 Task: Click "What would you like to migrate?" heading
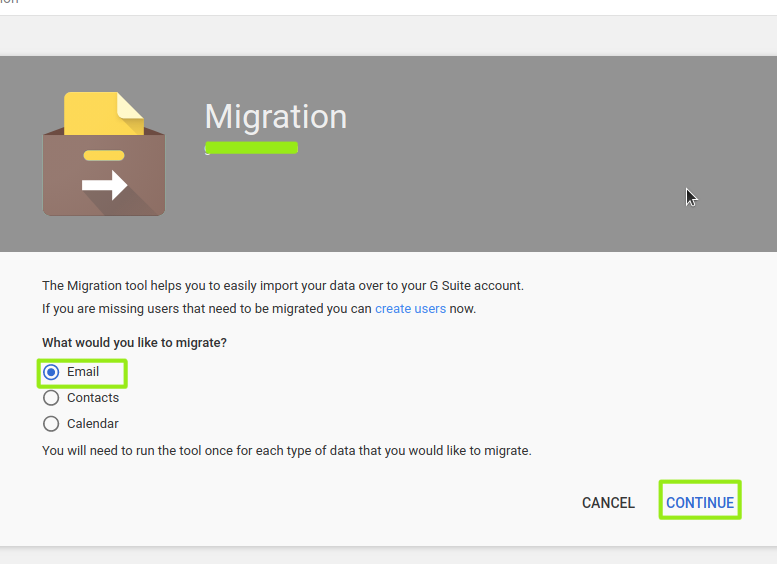(134, 343)
